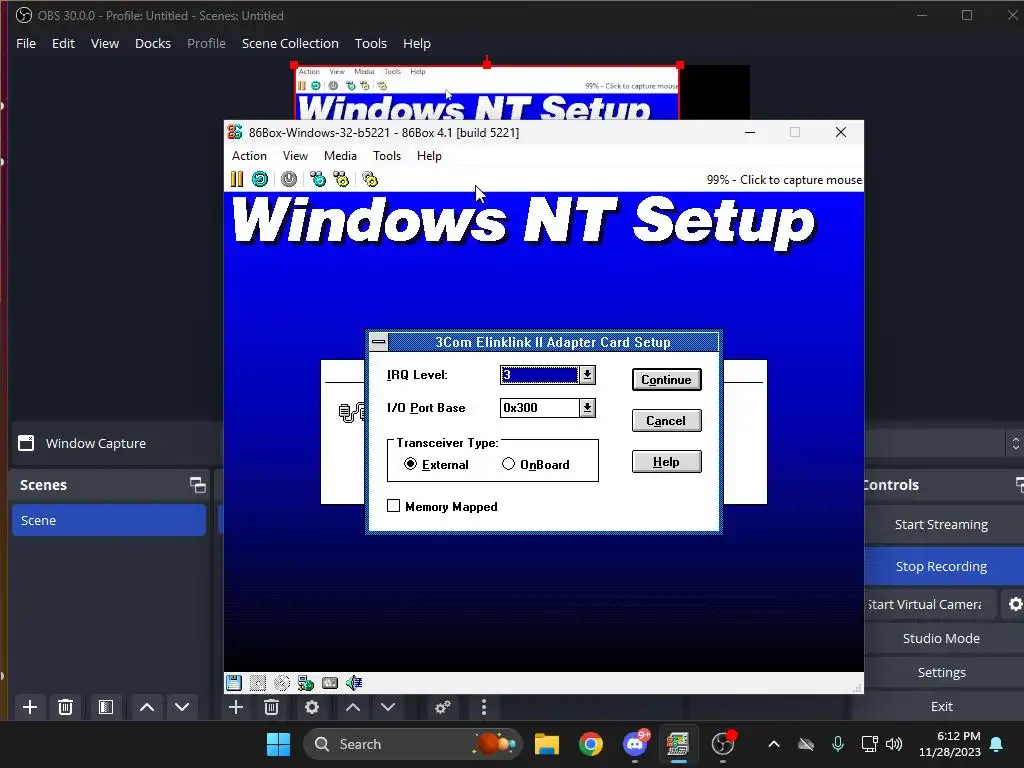
Task: Pause the 86Box emulation
Action: click(237, 179)
